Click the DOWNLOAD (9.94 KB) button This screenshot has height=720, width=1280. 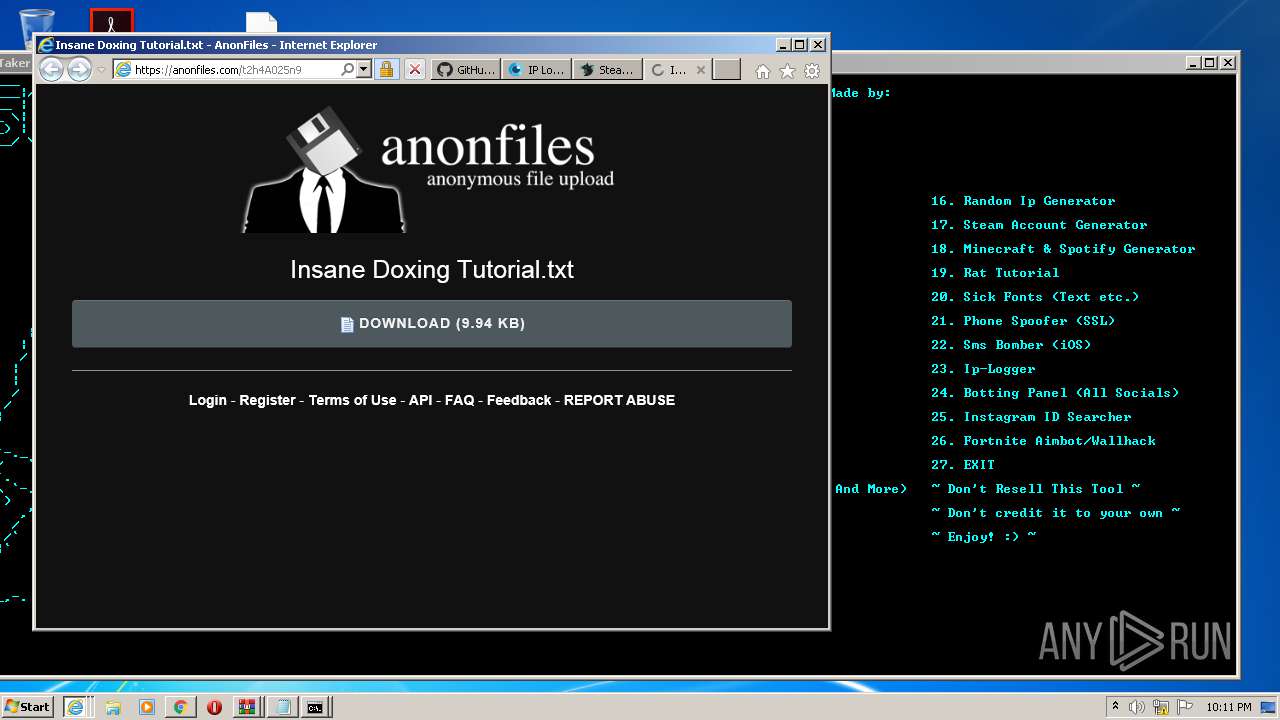(x=432, y=324)
